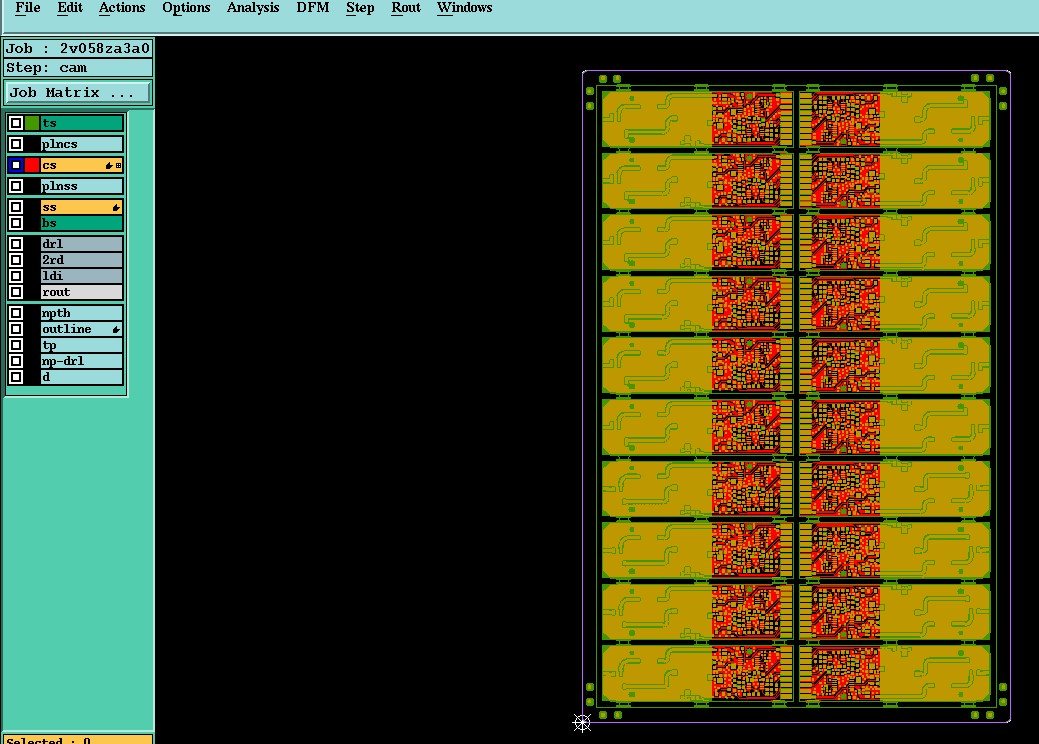Open the Step menu

point(360,8)
